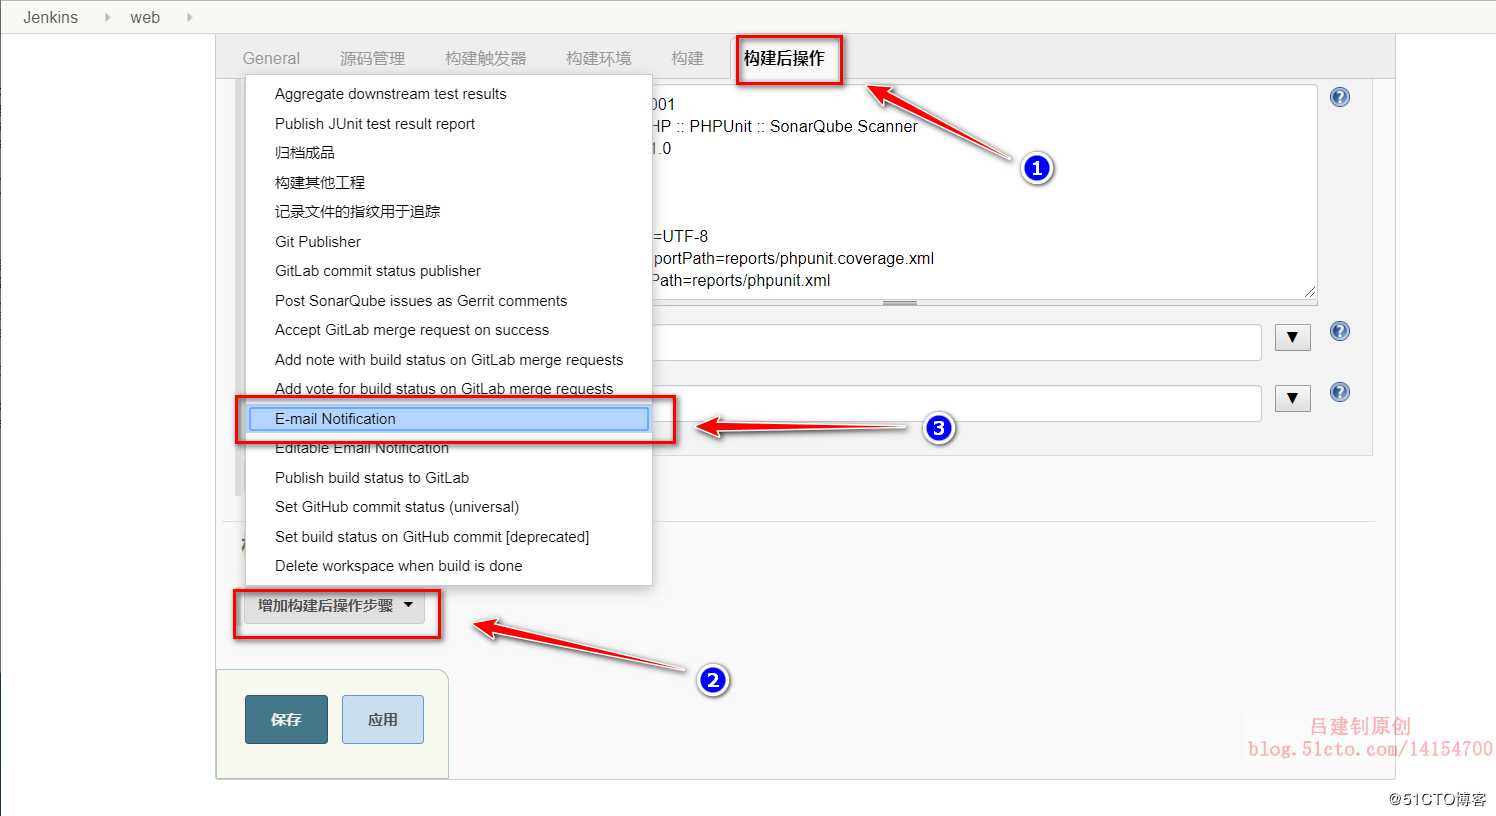Open help for the analysis properties textarea

[x=1340, y=97]
